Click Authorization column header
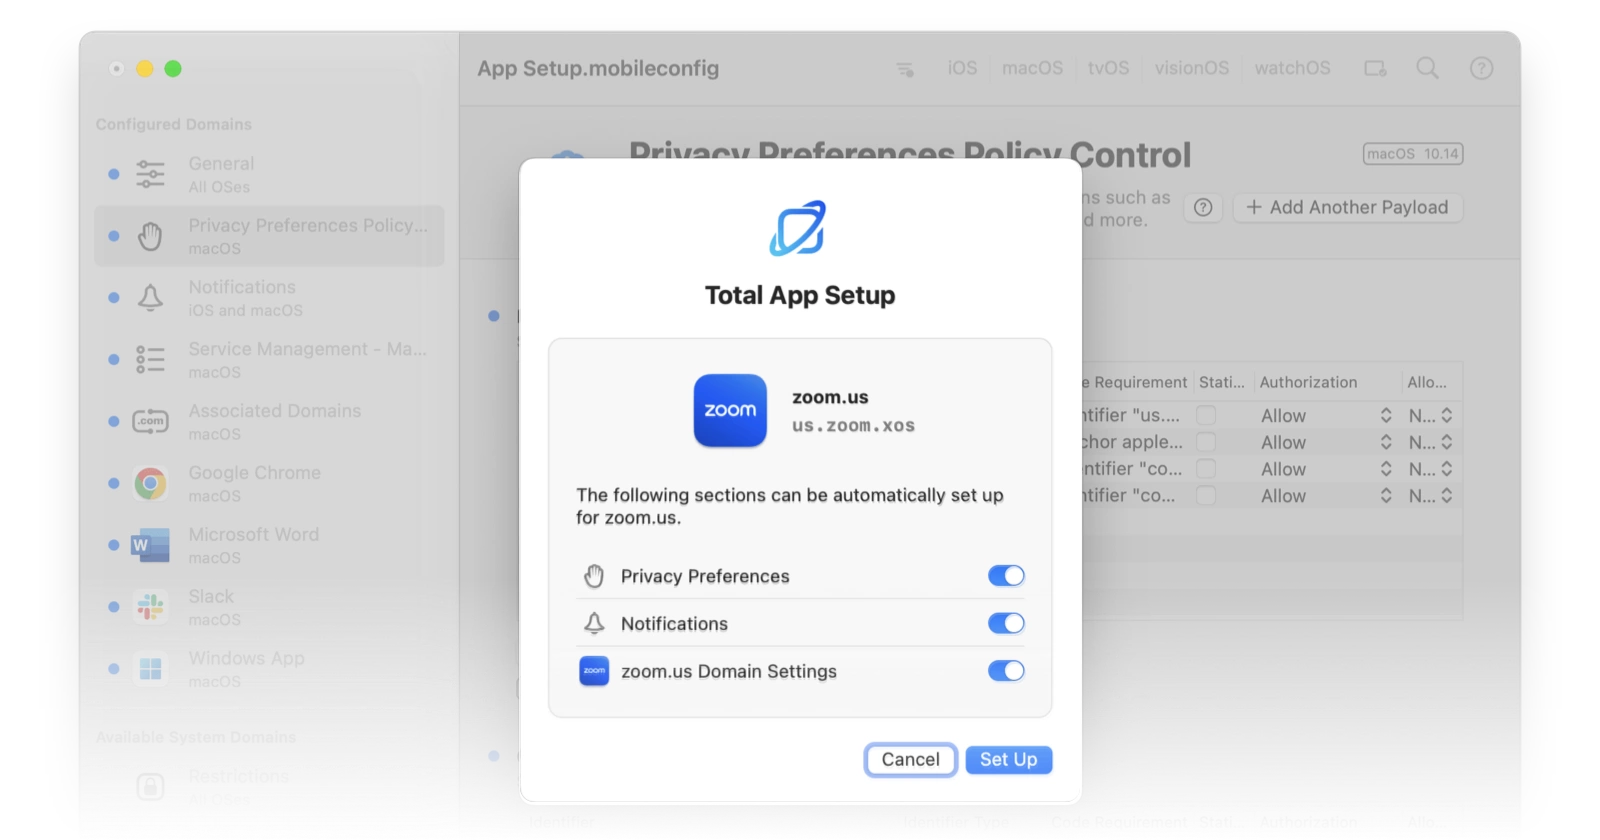Viewport: 1600px width, 840px height. [x=1308, y=382]
